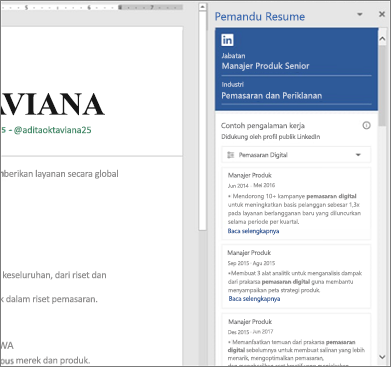The image size is (391, 367).
Task: Click the line 'keseluruhan, dari riset dan'
Action: point(54,275)
